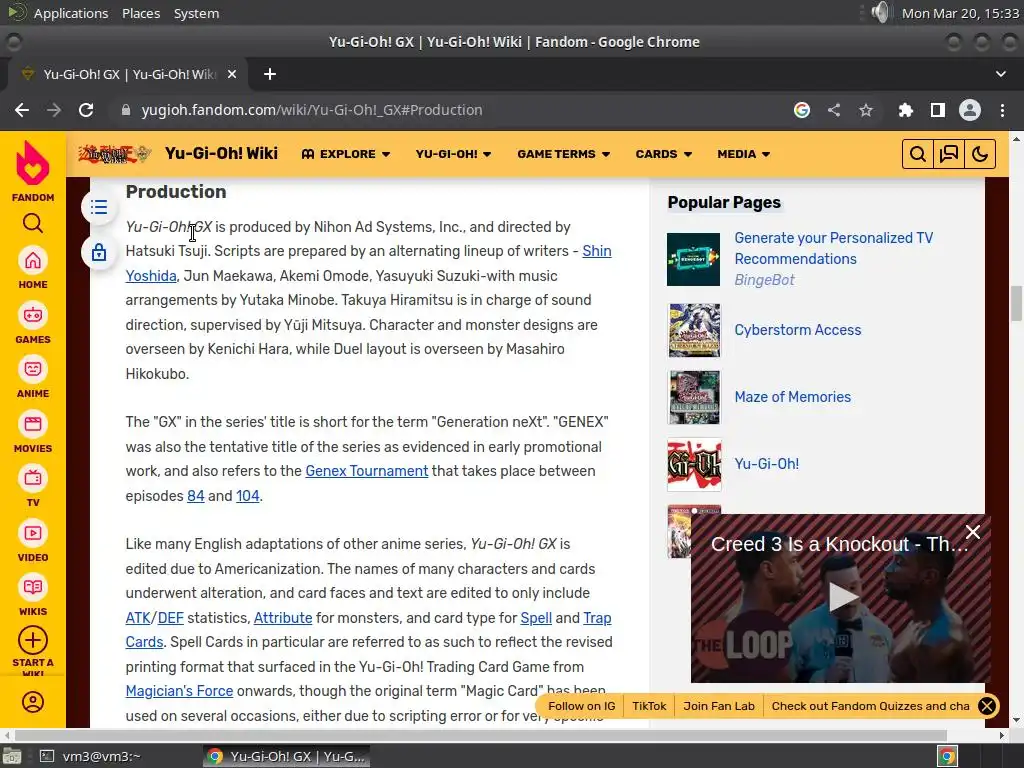Expand the Chrome tab search chevron
The height and width of the screenshot is (768, 1024).
tap(1000, 74)
